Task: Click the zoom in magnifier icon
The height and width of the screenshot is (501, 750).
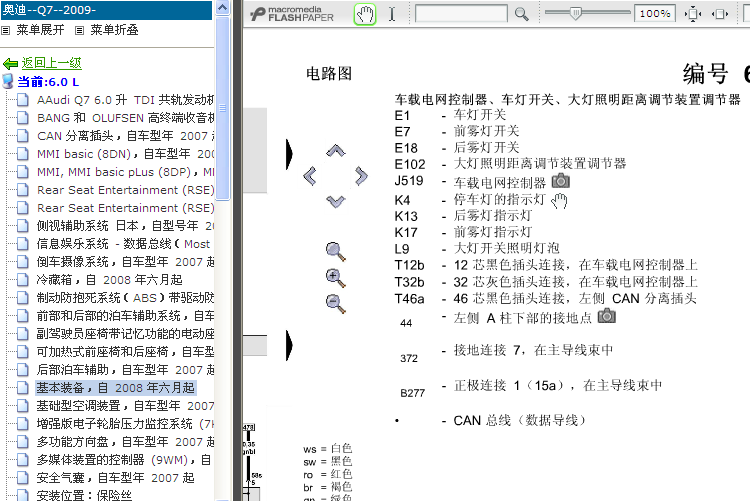Action: point(335,278)
